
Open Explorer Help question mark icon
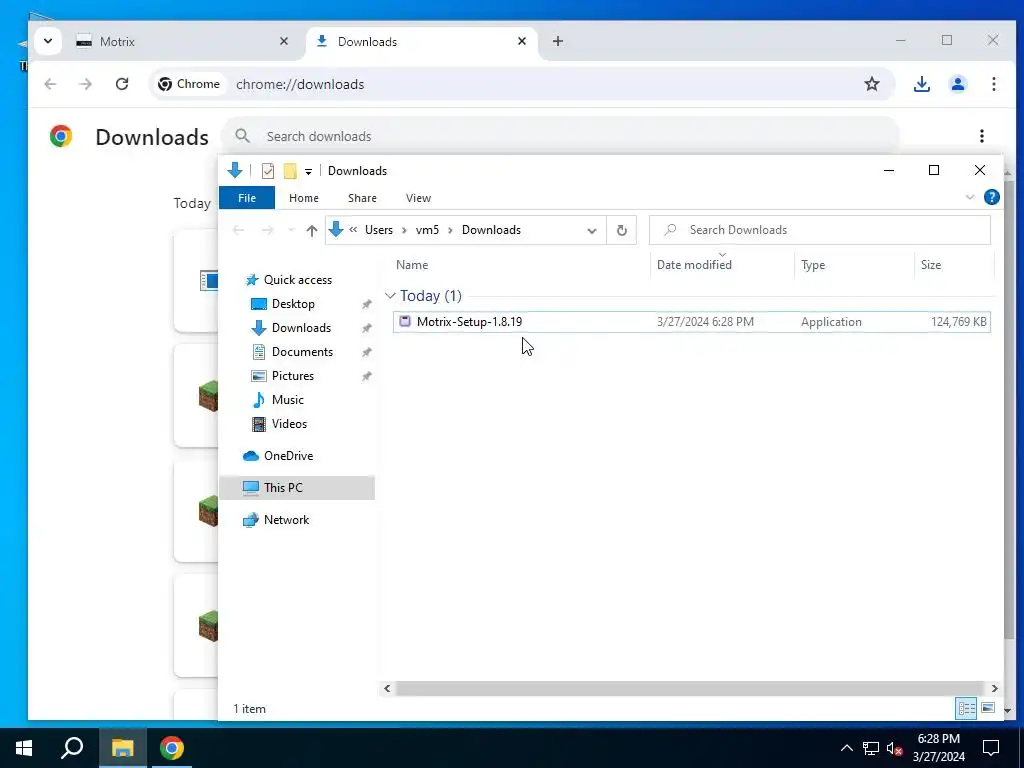991,197
